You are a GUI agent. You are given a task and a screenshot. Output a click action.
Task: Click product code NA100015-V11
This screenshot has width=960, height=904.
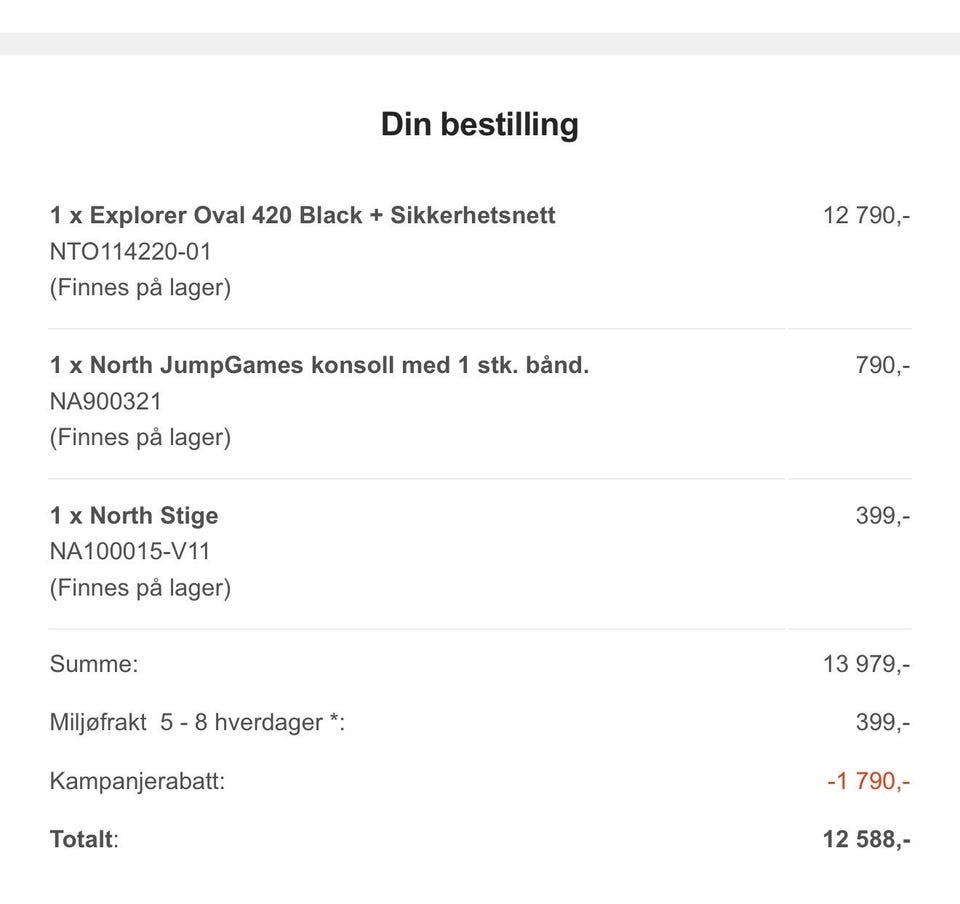[130, 552]
